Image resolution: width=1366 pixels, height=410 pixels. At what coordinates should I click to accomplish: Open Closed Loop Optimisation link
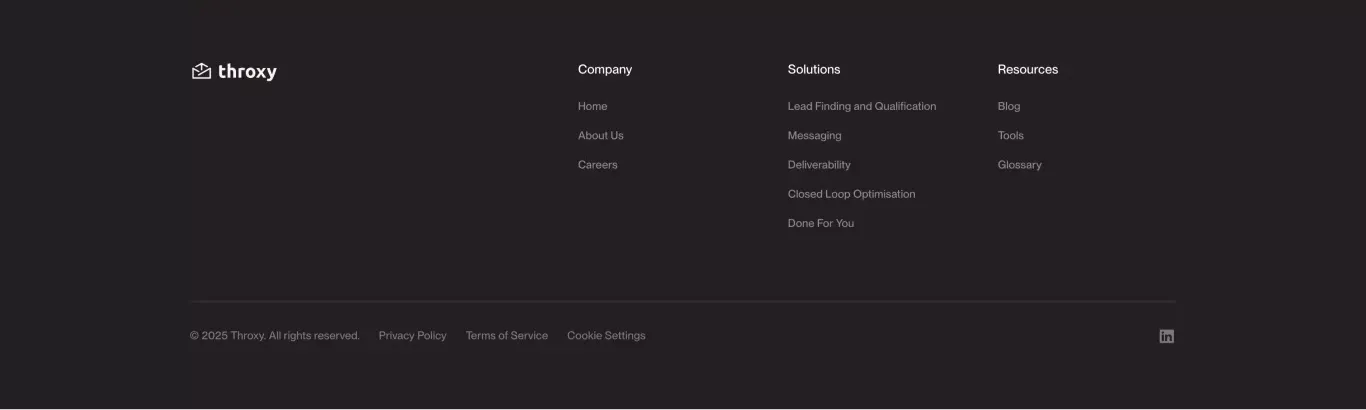[x=851, y=194]
